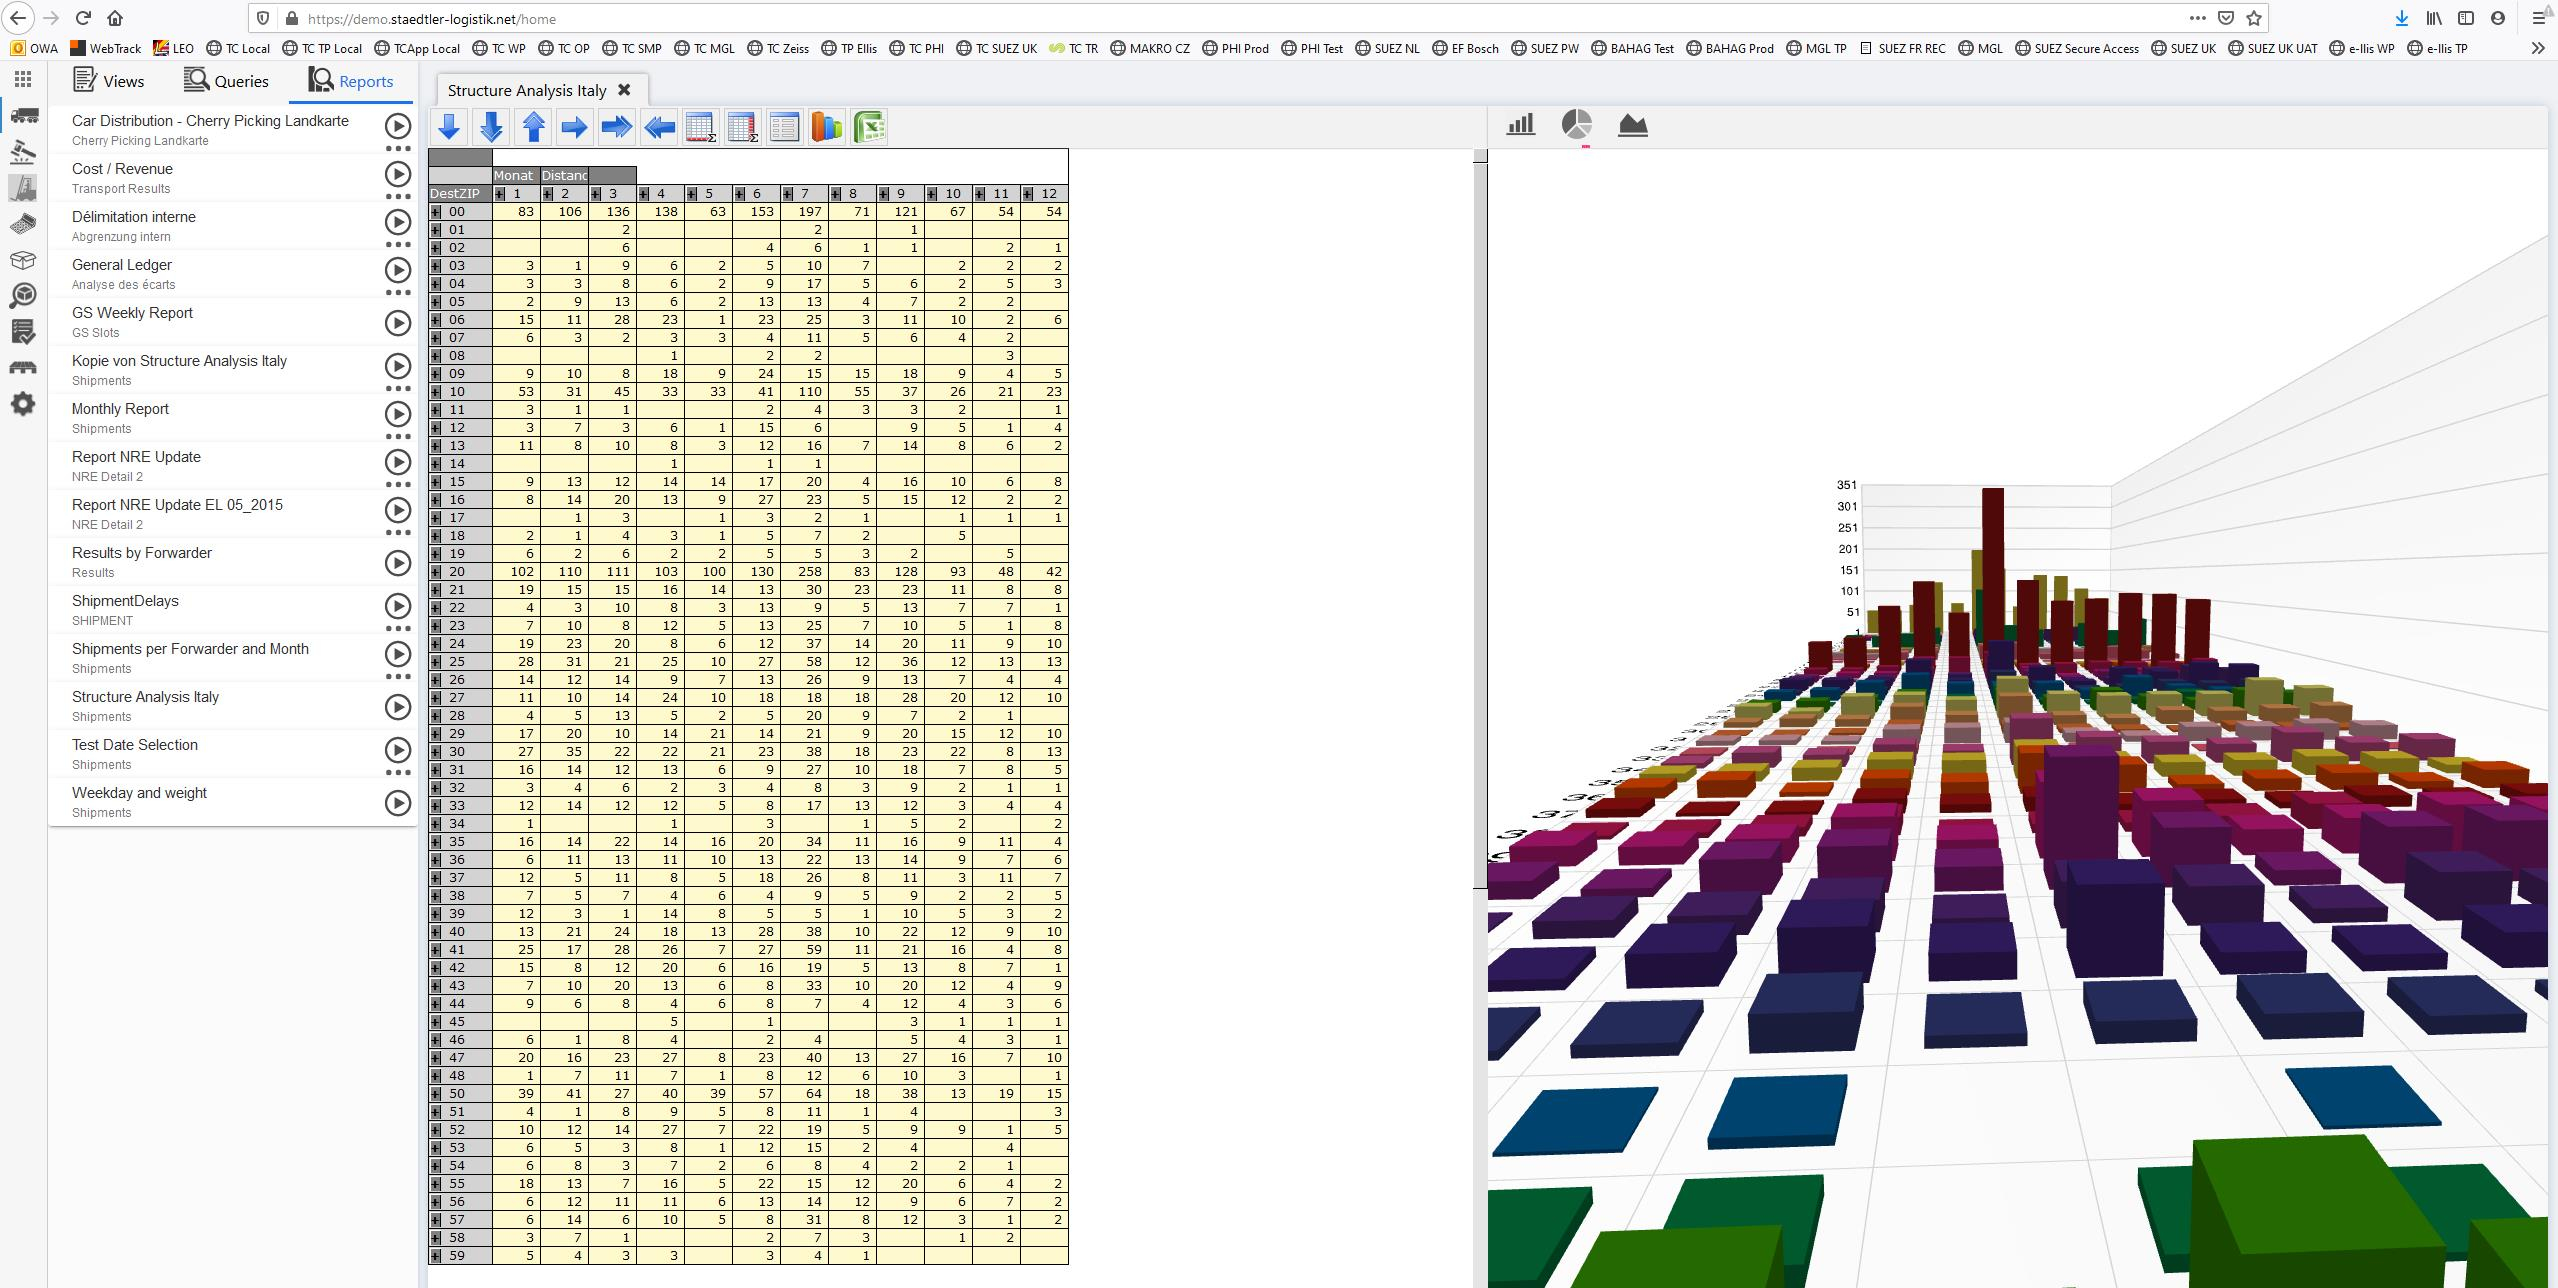The image size is (2558, 1288).
Task: Click the Excel export icon
Action: click(869, 127)
